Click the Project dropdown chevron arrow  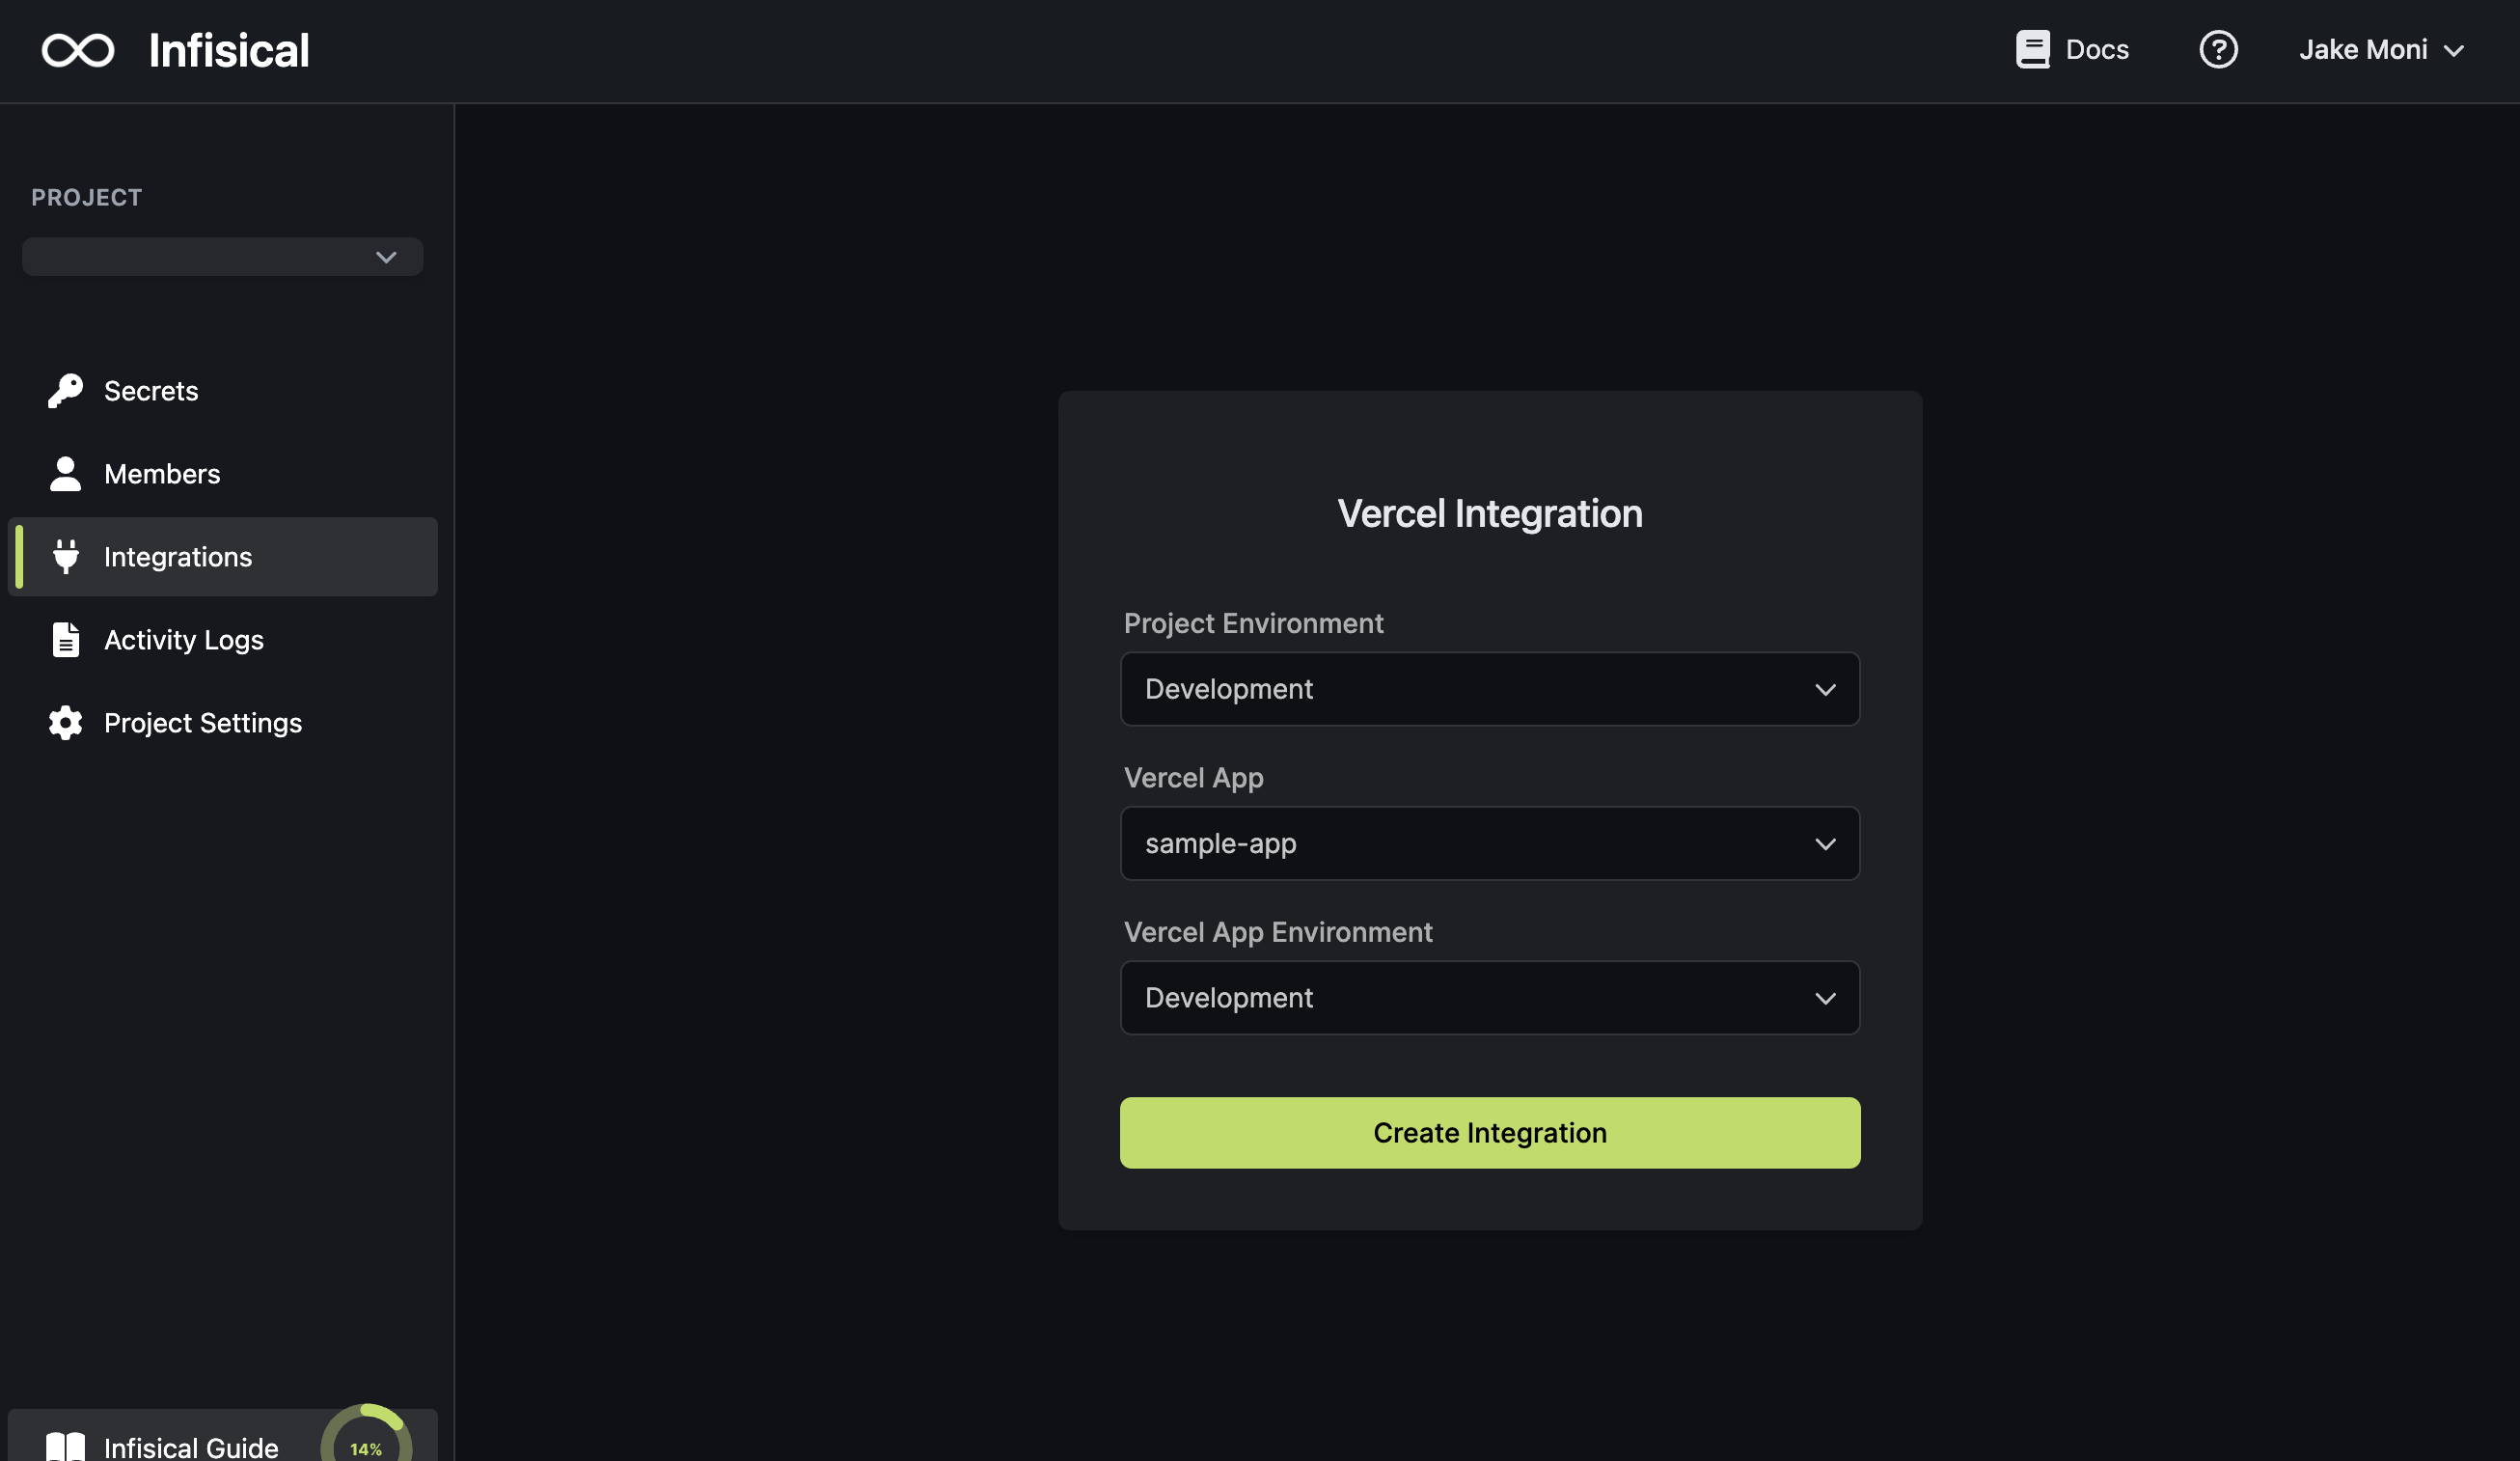click(386, 257)
